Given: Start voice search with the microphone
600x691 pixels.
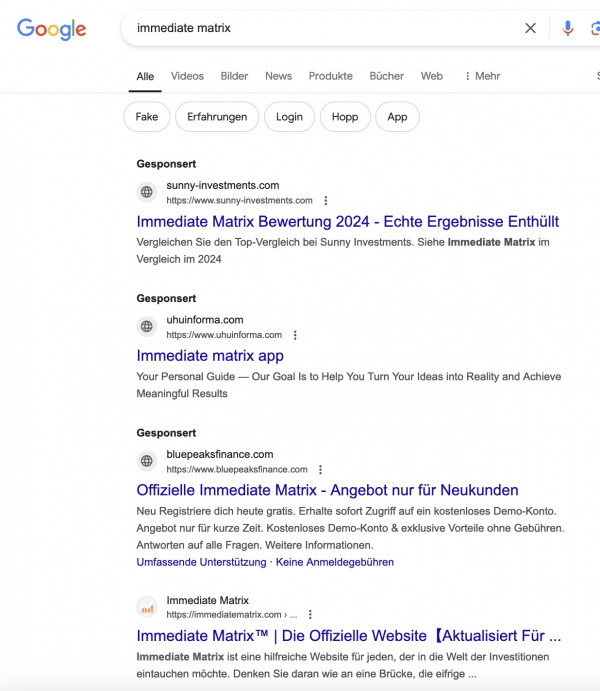Looking at the screenshot, I should point(568,28).
